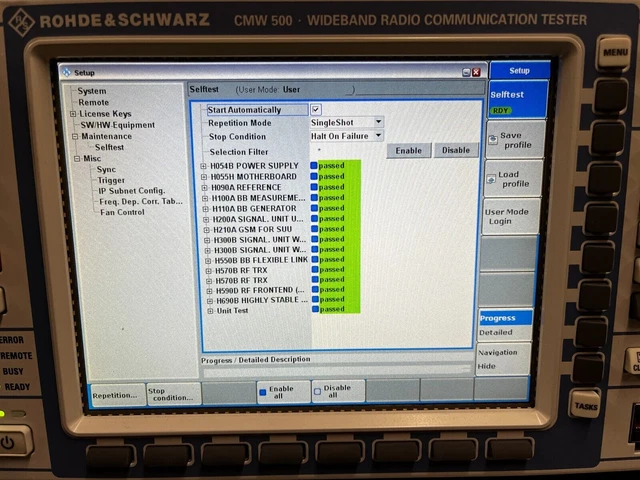Expand the H210A GSM FOR SUU node
The image size is (640, 480).
tap(207, 230)
